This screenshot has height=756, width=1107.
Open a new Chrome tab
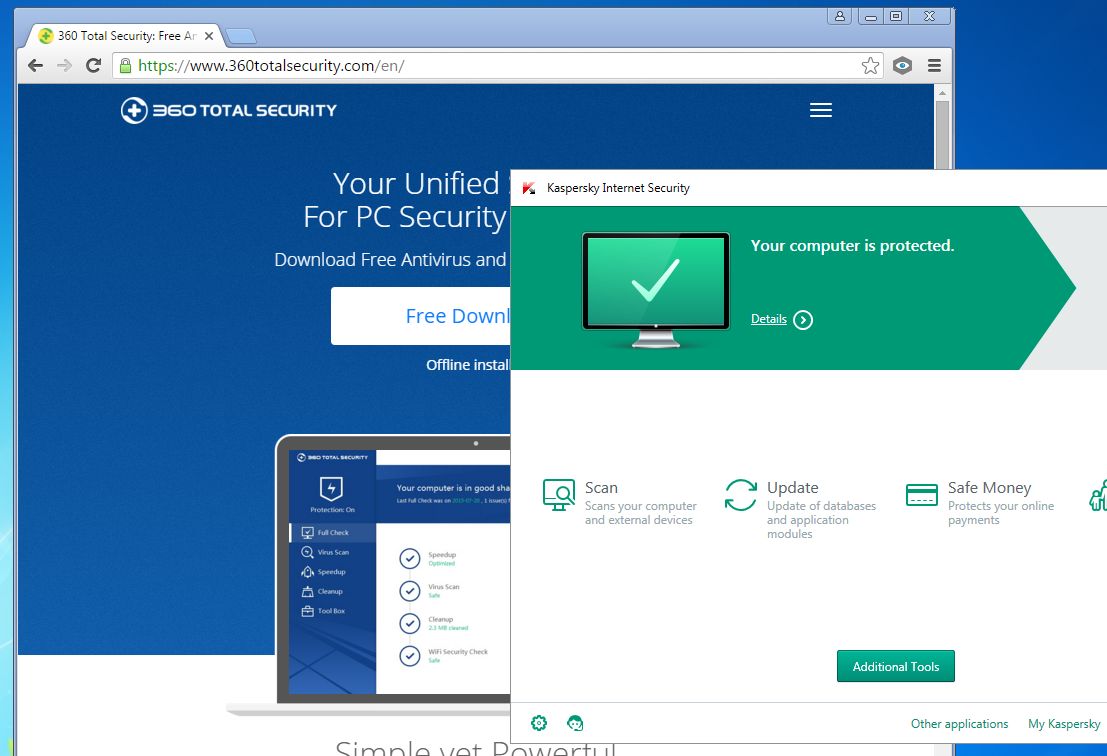pyautogui.click(x=241, y=36)
